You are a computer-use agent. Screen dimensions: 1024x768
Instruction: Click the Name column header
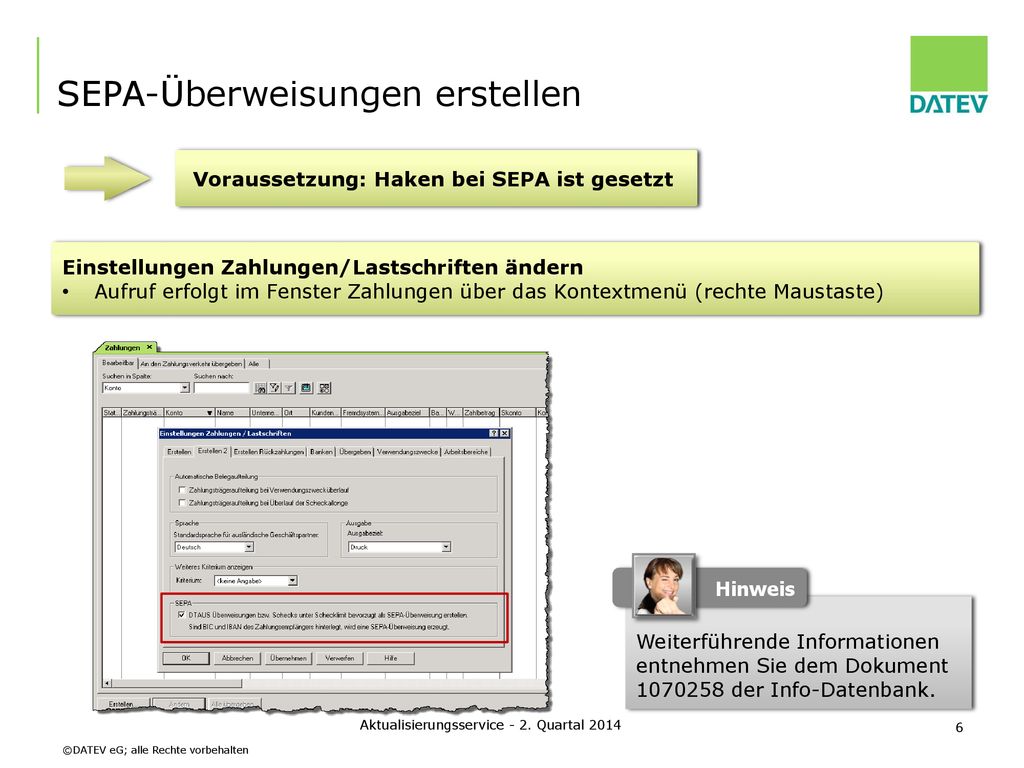[232, 413]
